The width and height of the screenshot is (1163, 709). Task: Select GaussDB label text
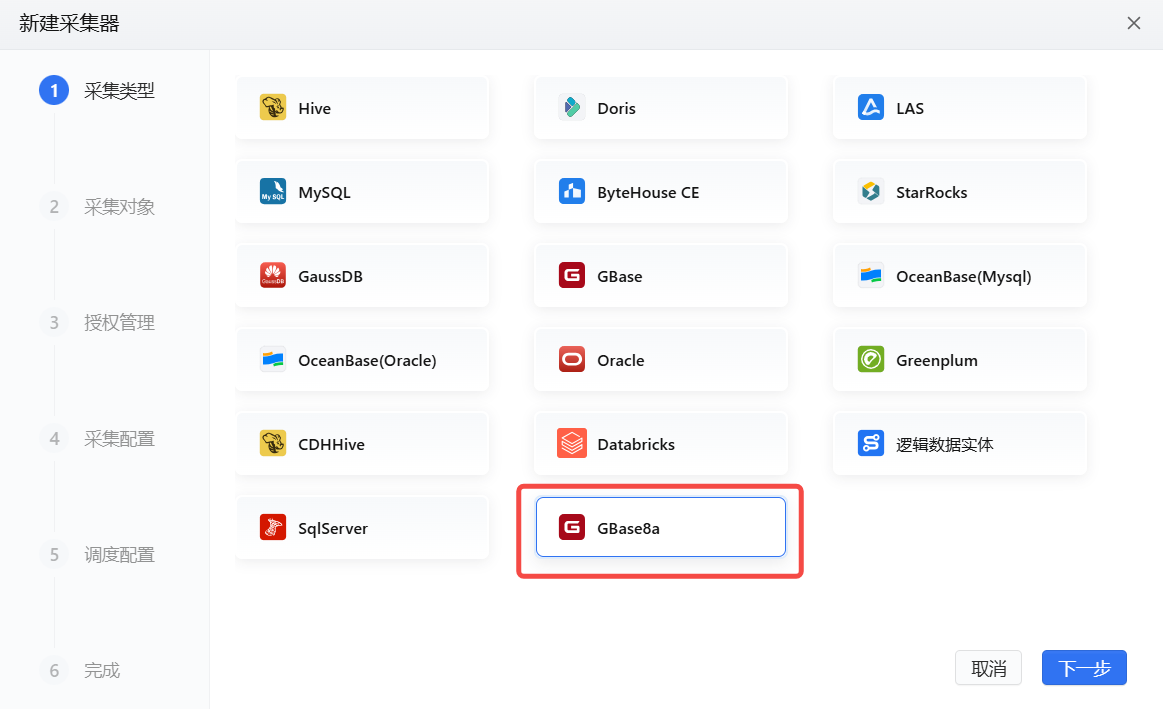point(330,277)
